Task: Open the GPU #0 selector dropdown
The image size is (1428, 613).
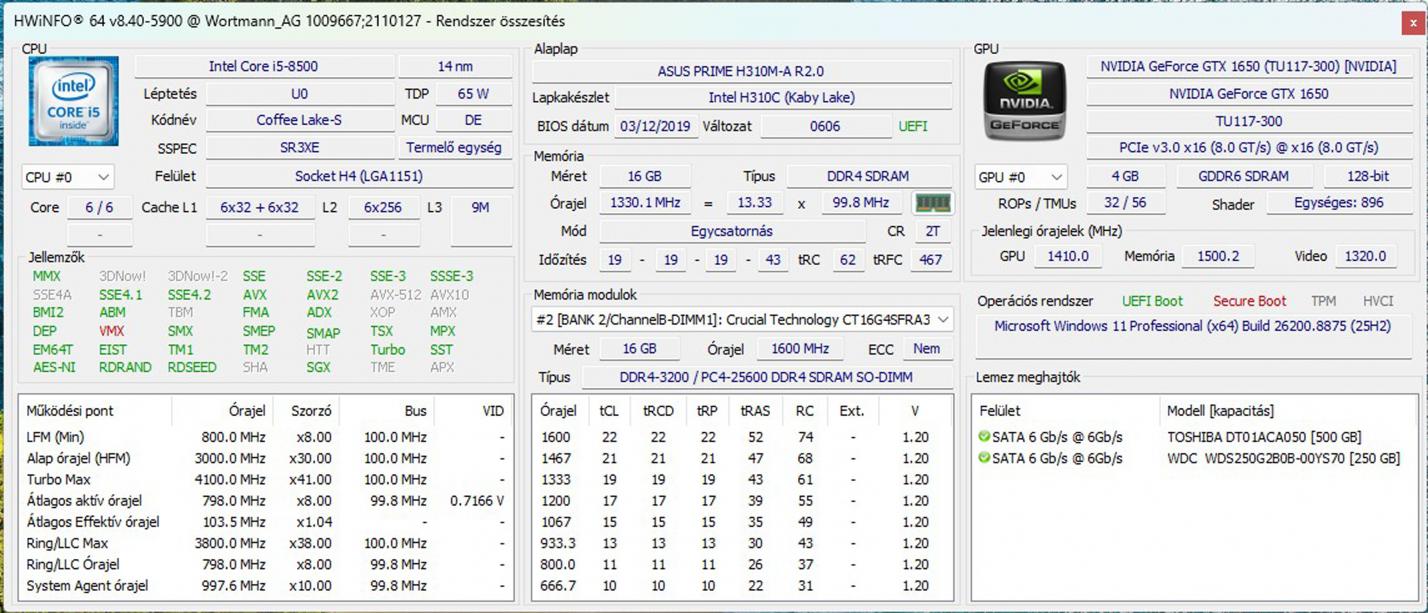Action: [1021, 177]
